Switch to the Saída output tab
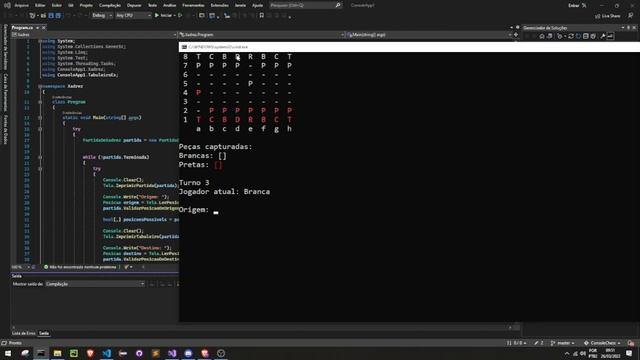 [x=44, y=333]
